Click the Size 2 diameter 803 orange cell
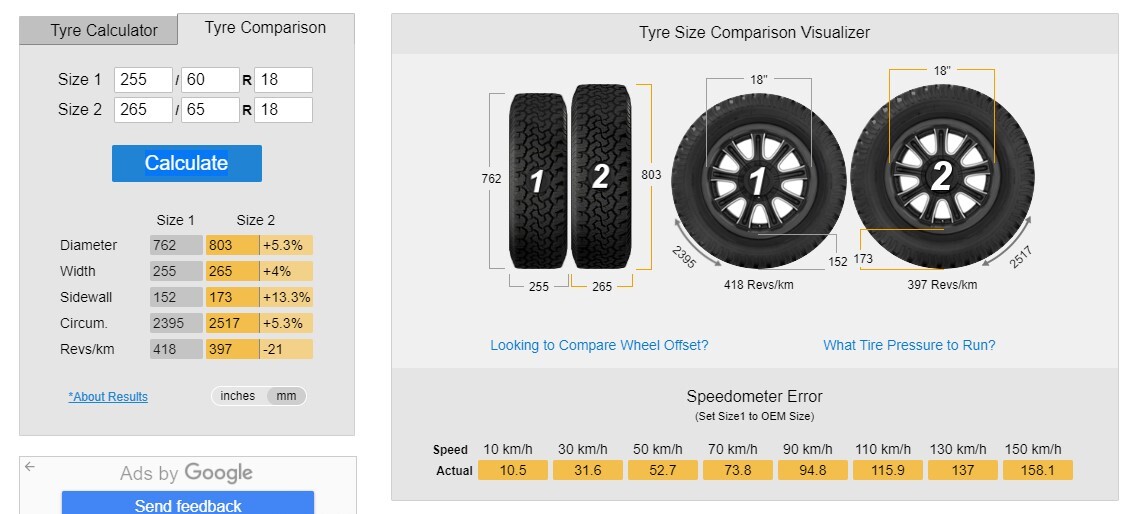The width and height of the screenshot is (1135, 514). point(232,245)
